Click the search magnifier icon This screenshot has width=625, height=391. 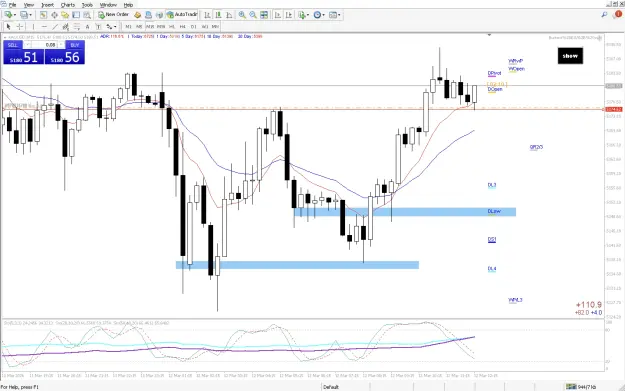[x=605, y=15]
